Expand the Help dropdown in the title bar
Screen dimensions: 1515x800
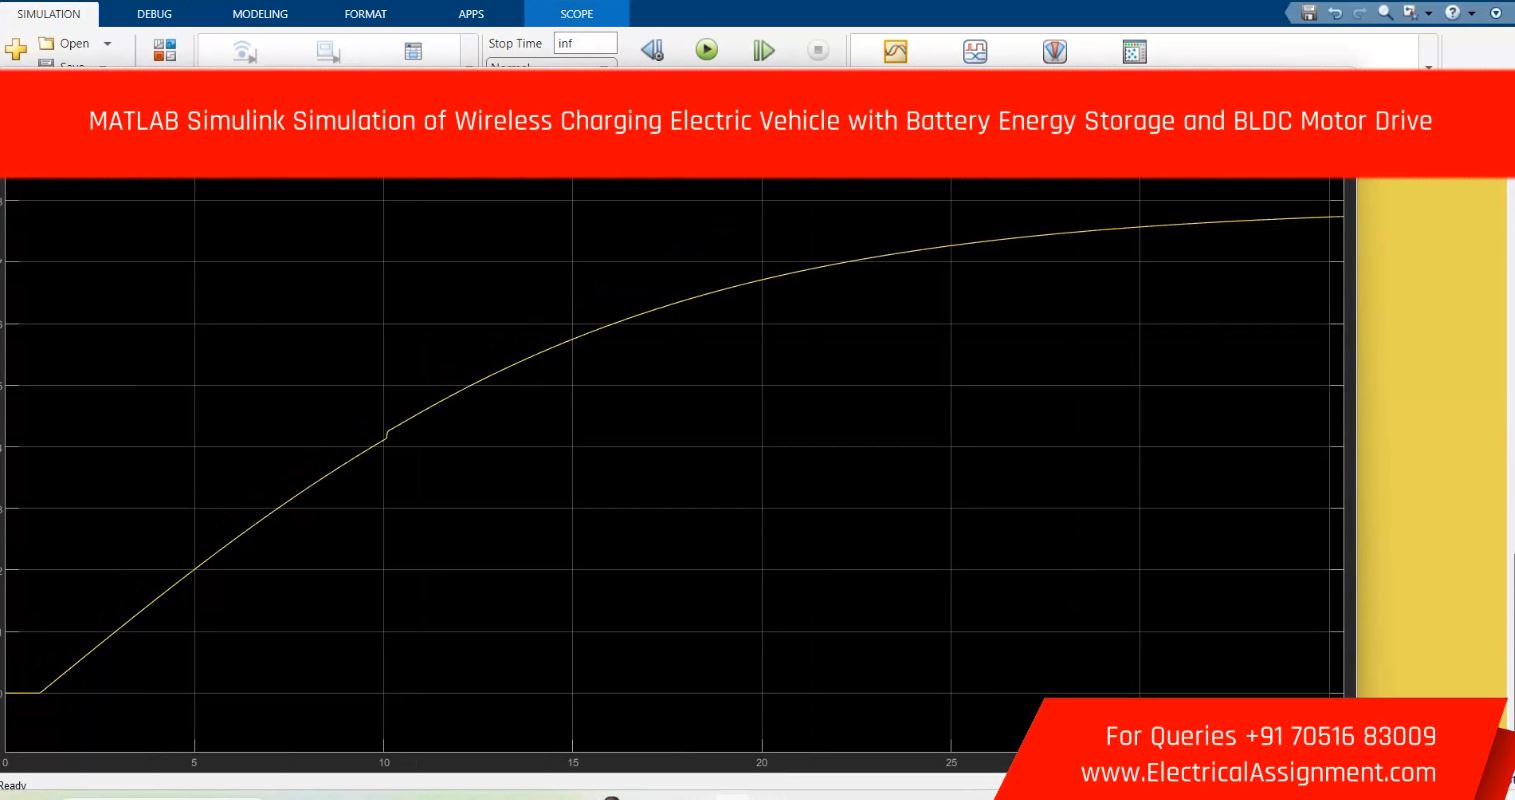click(1471, 14)
